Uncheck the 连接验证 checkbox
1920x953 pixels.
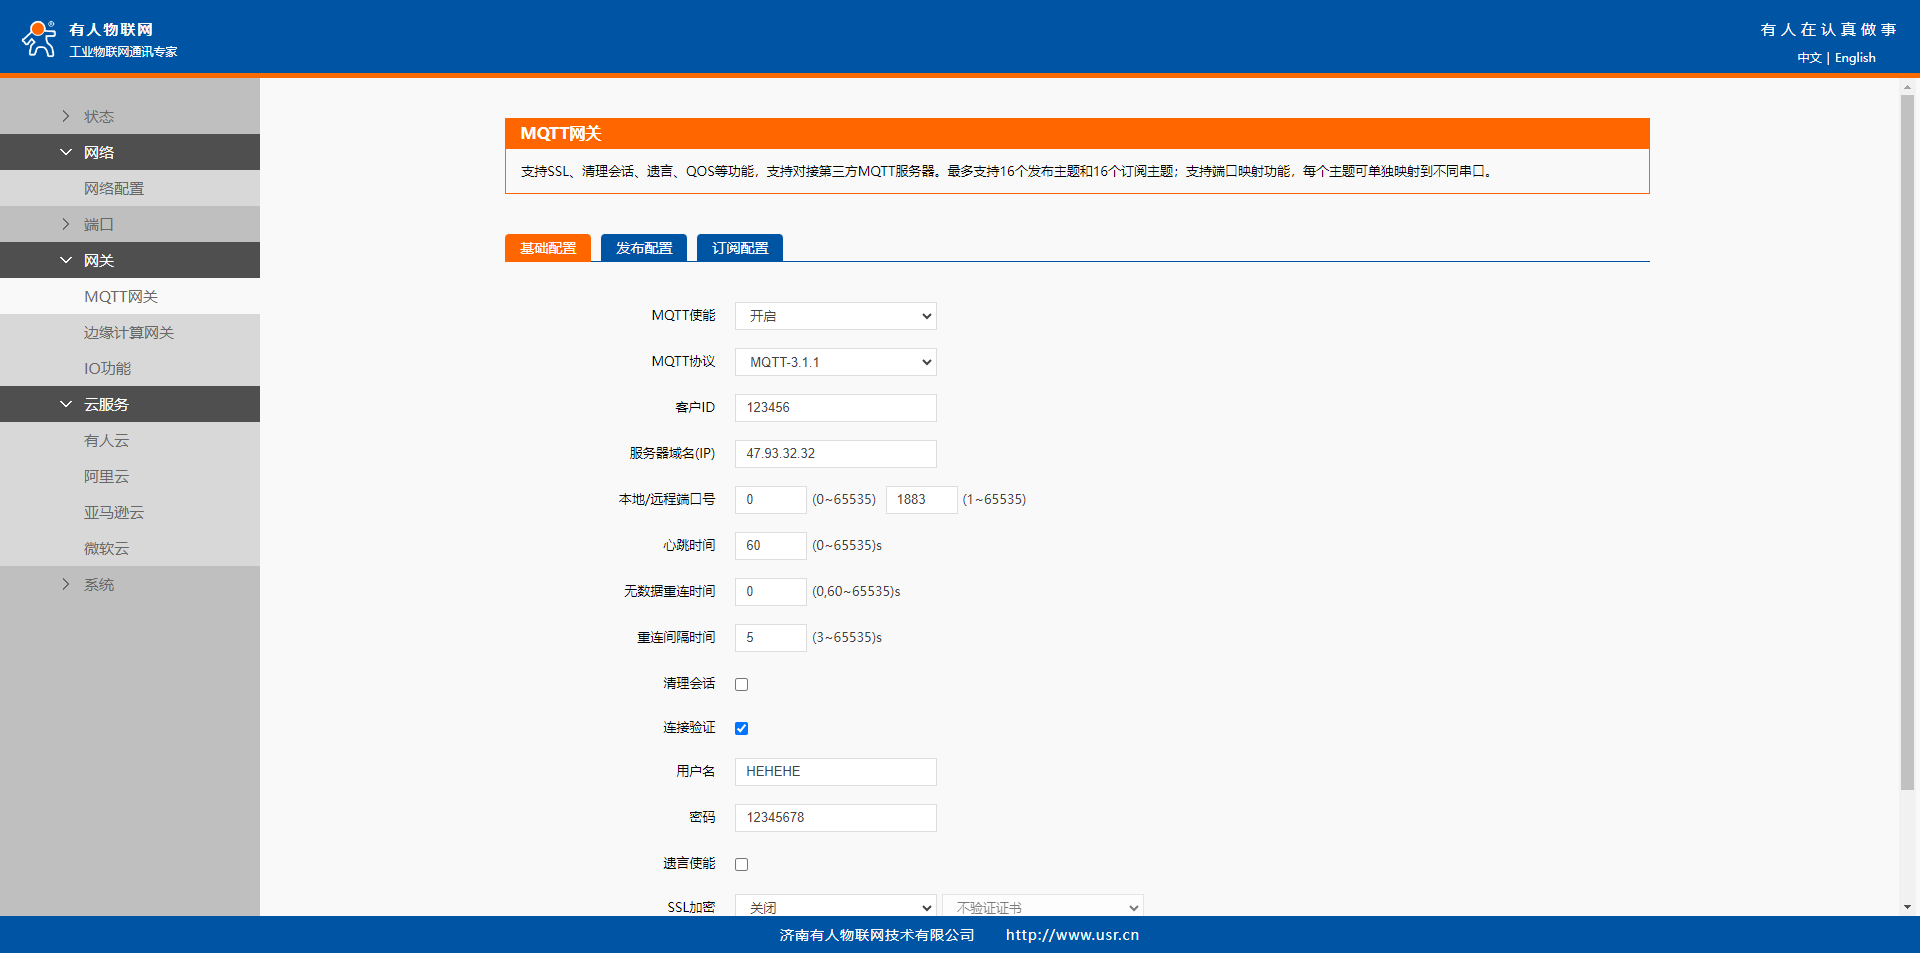click(742, 728)
